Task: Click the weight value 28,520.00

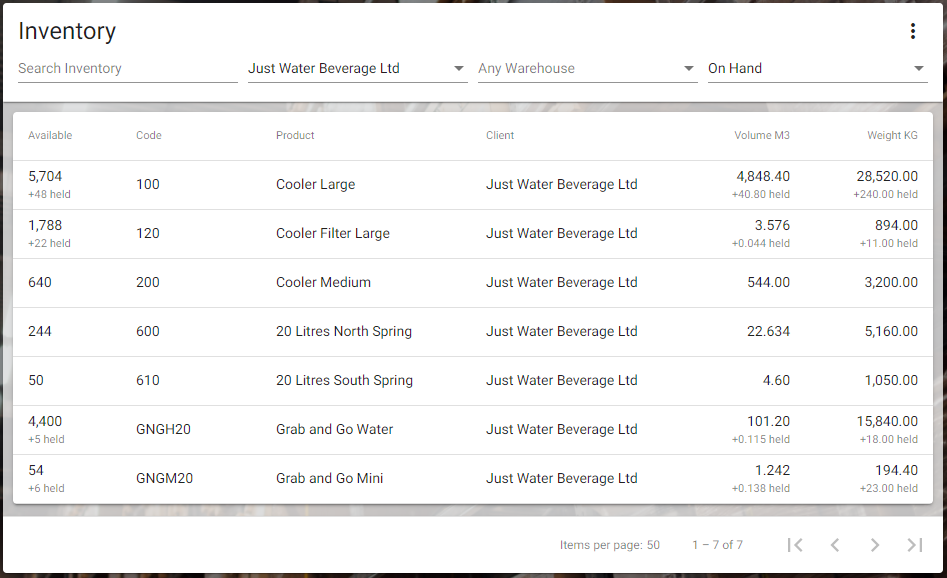Action: [887, 176]
